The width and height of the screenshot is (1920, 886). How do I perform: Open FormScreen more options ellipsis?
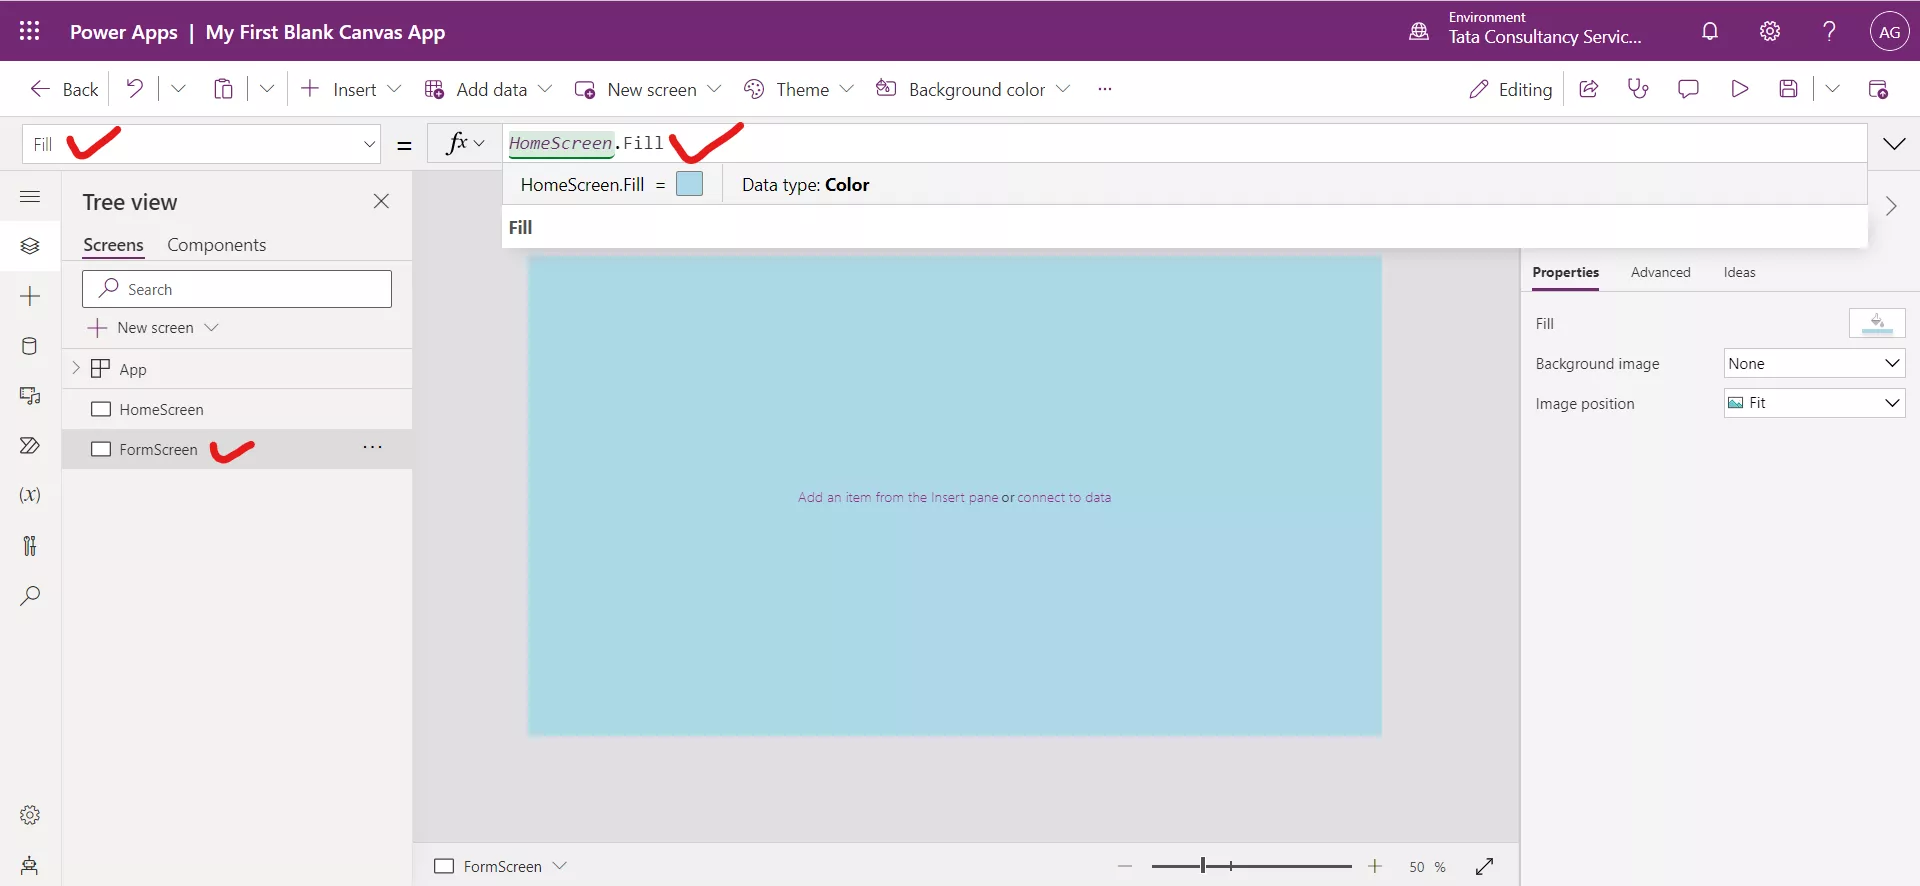(372, 447)
